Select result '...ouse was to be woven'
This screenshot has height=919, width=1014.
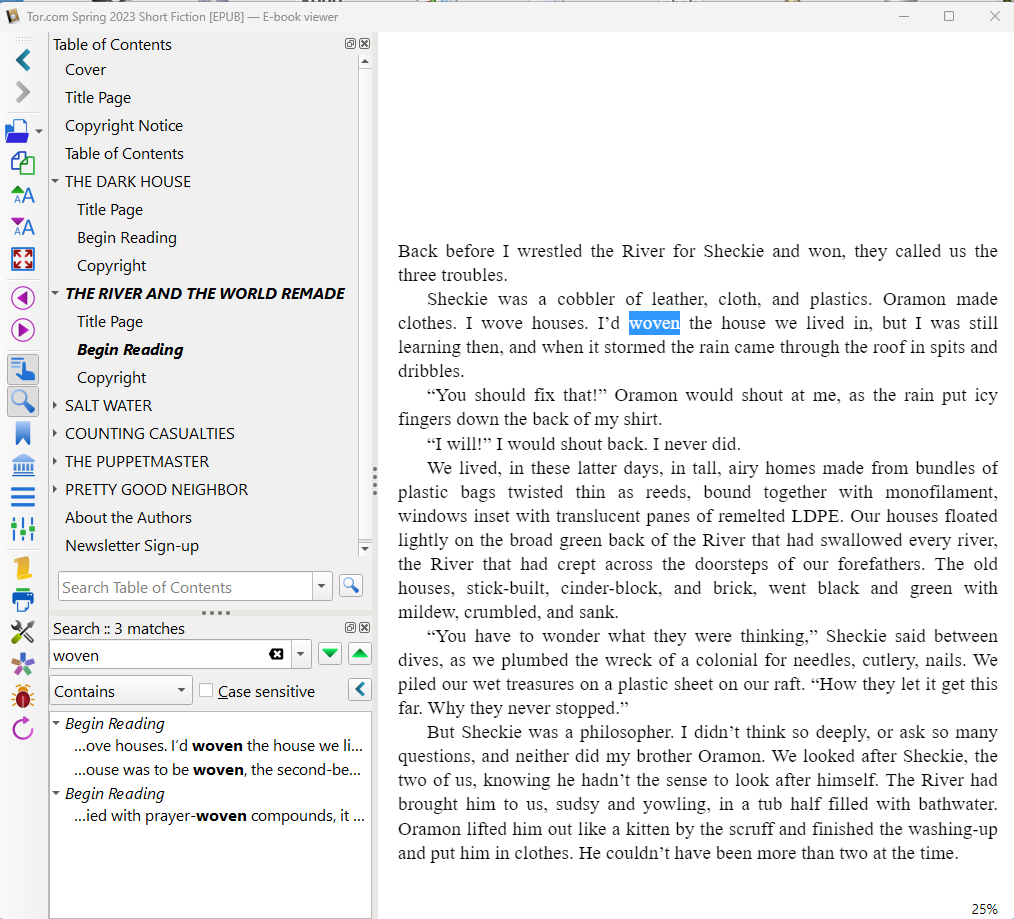(x=217, y=770)
